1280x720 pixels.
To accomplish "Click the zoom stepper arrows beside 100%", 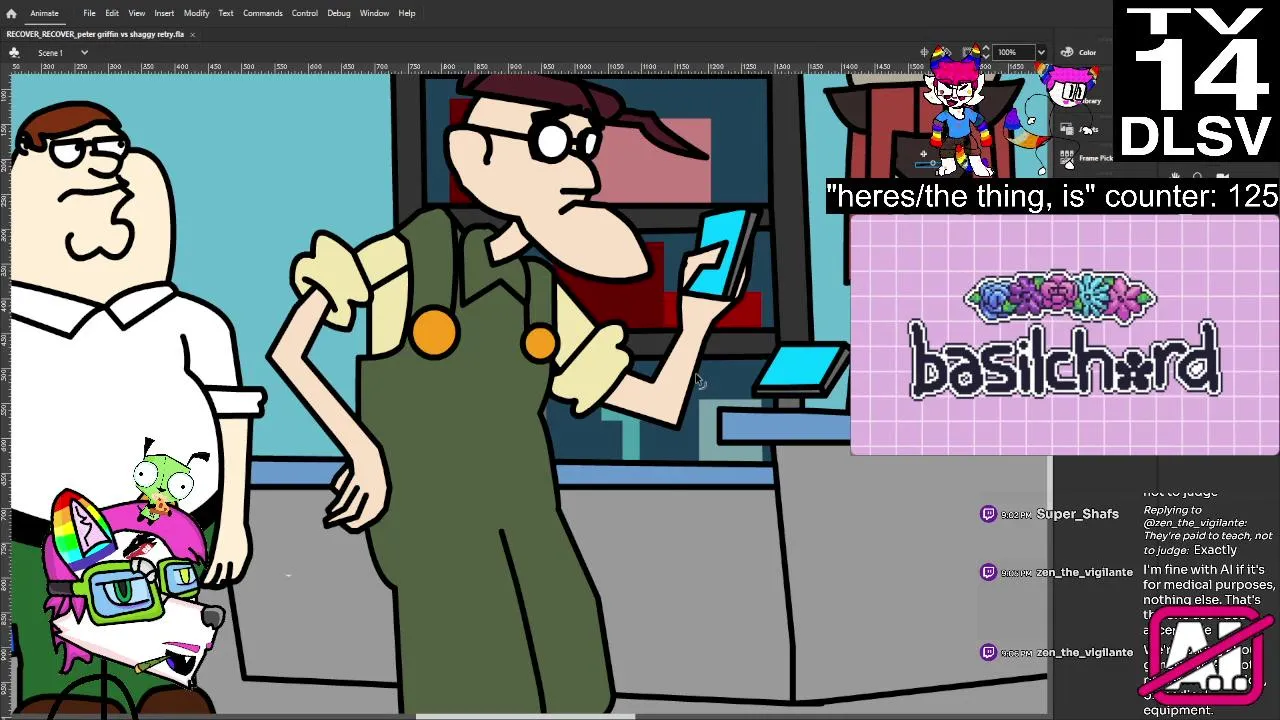I will point(986,52).
